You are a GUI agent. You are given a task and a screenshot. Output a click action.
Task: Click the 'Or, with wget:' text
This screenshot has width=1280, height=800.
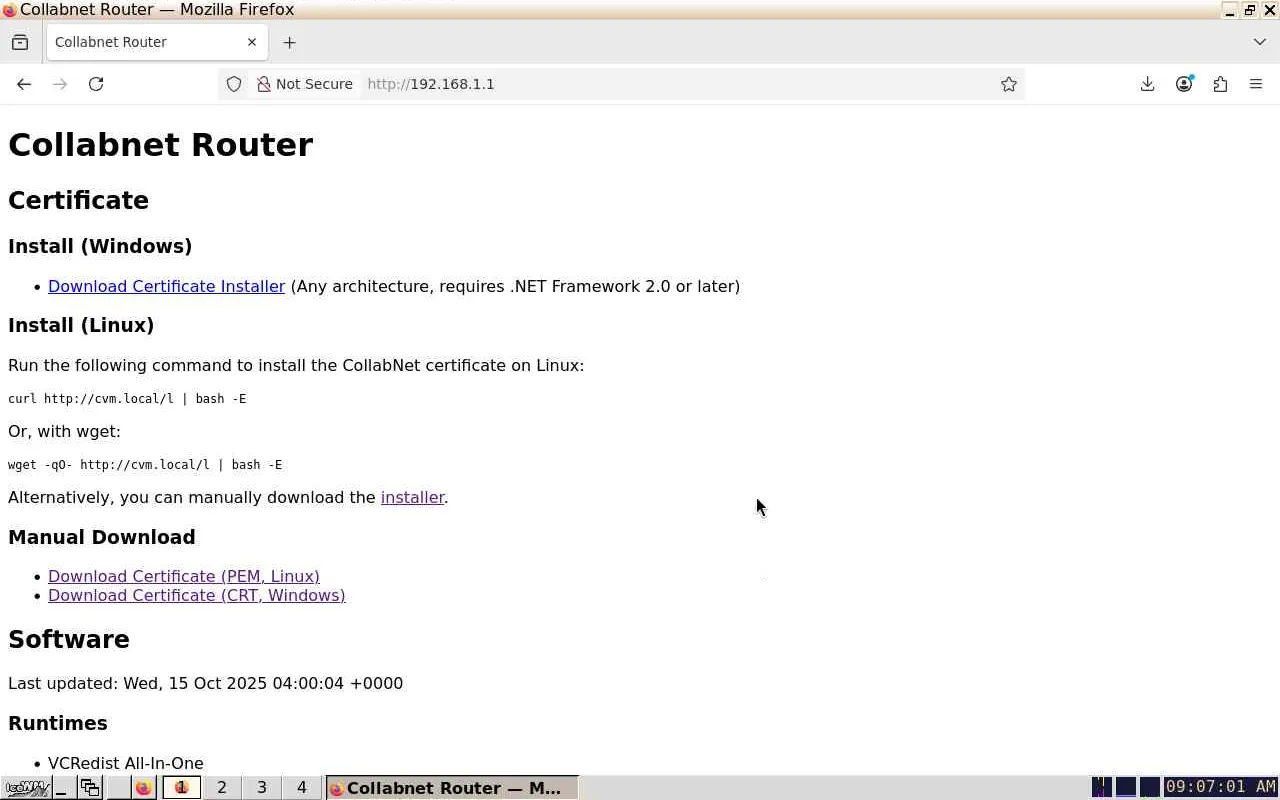[64, 431]
